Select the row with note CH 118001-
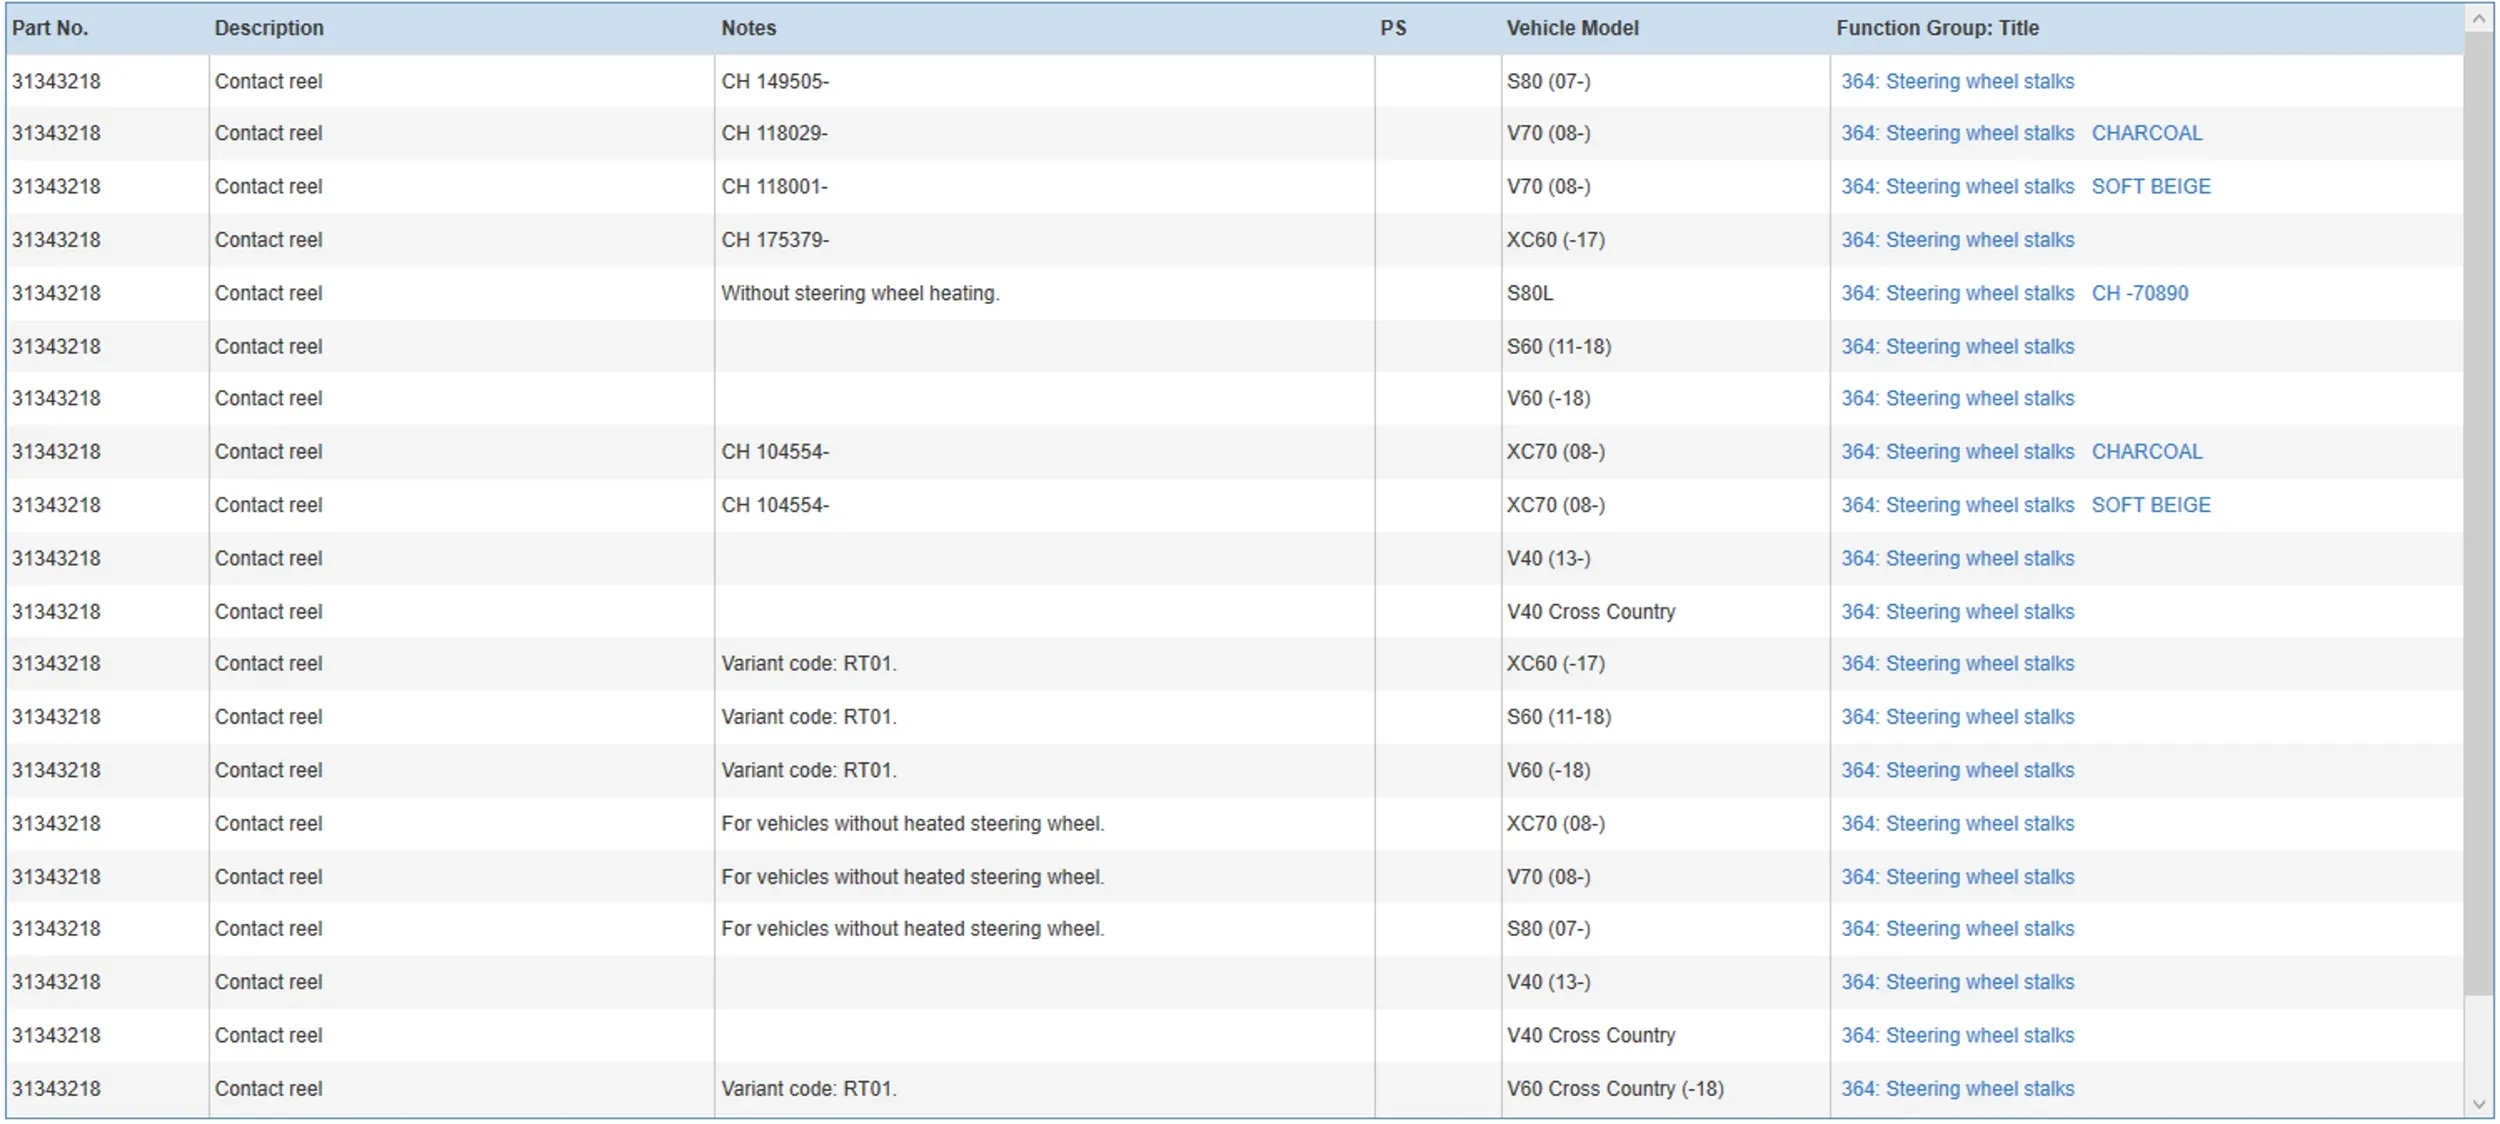Screen dimensions: 2500x1124 click(x=774, y=186)
